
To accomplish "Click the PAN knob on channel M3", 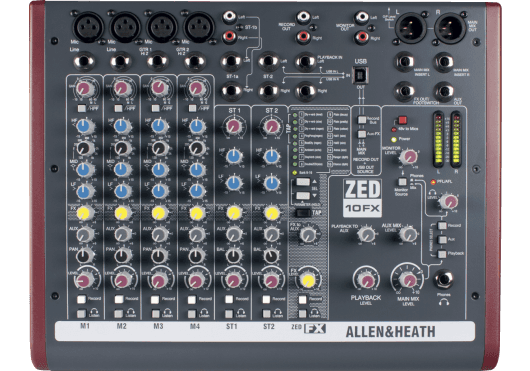I will tap(159, 256).
